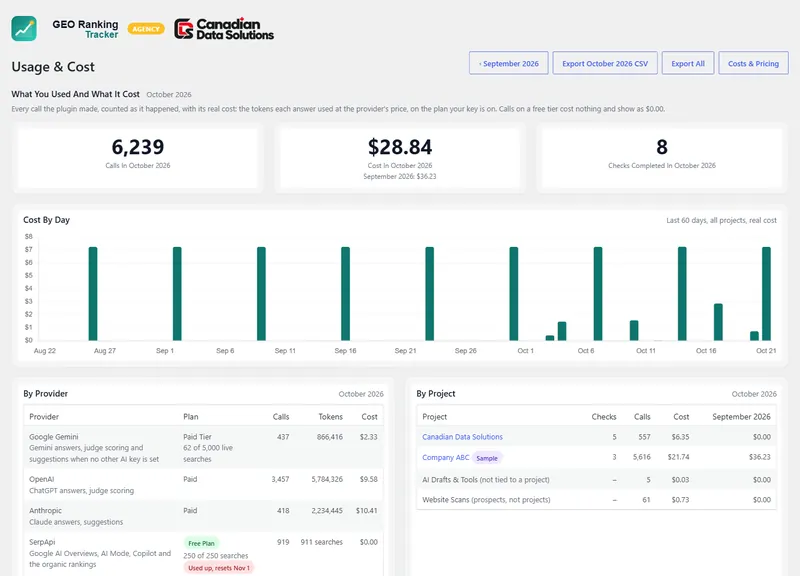Screen dimensions: 800x576
Task: Click the GEO Ranking Tracker chart logo icon
Action: click(x=24, y=29)
